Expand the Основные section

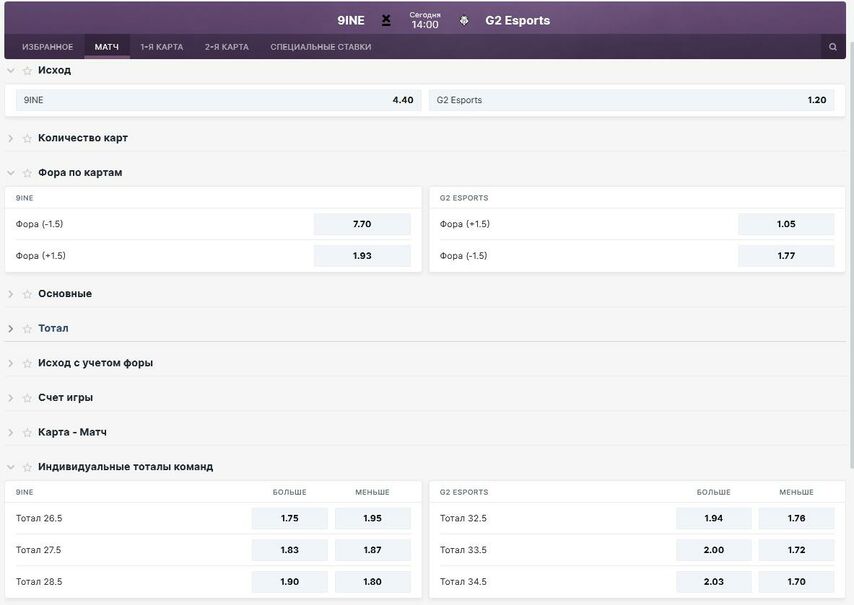[11, 295]
